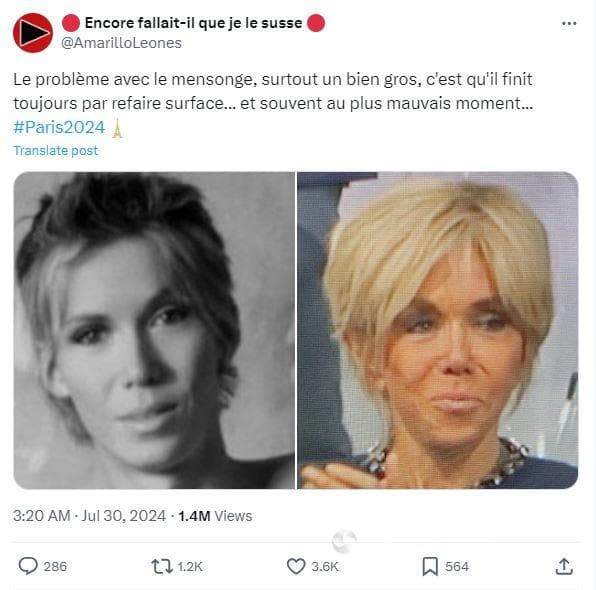
Task: Bookmark the post with the bookmark icon
Action: (x=430, y=566)
